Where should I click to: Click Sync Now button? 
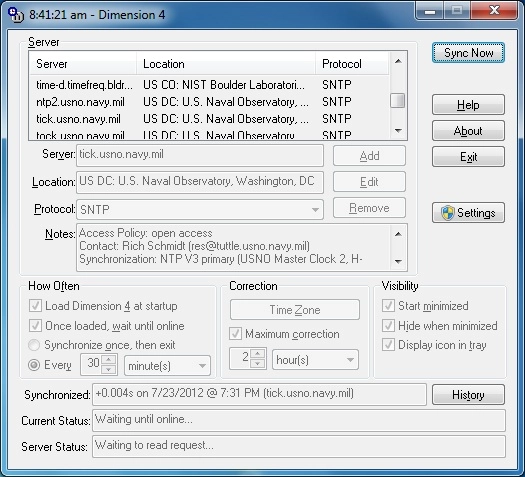click(x=468, y=53)
